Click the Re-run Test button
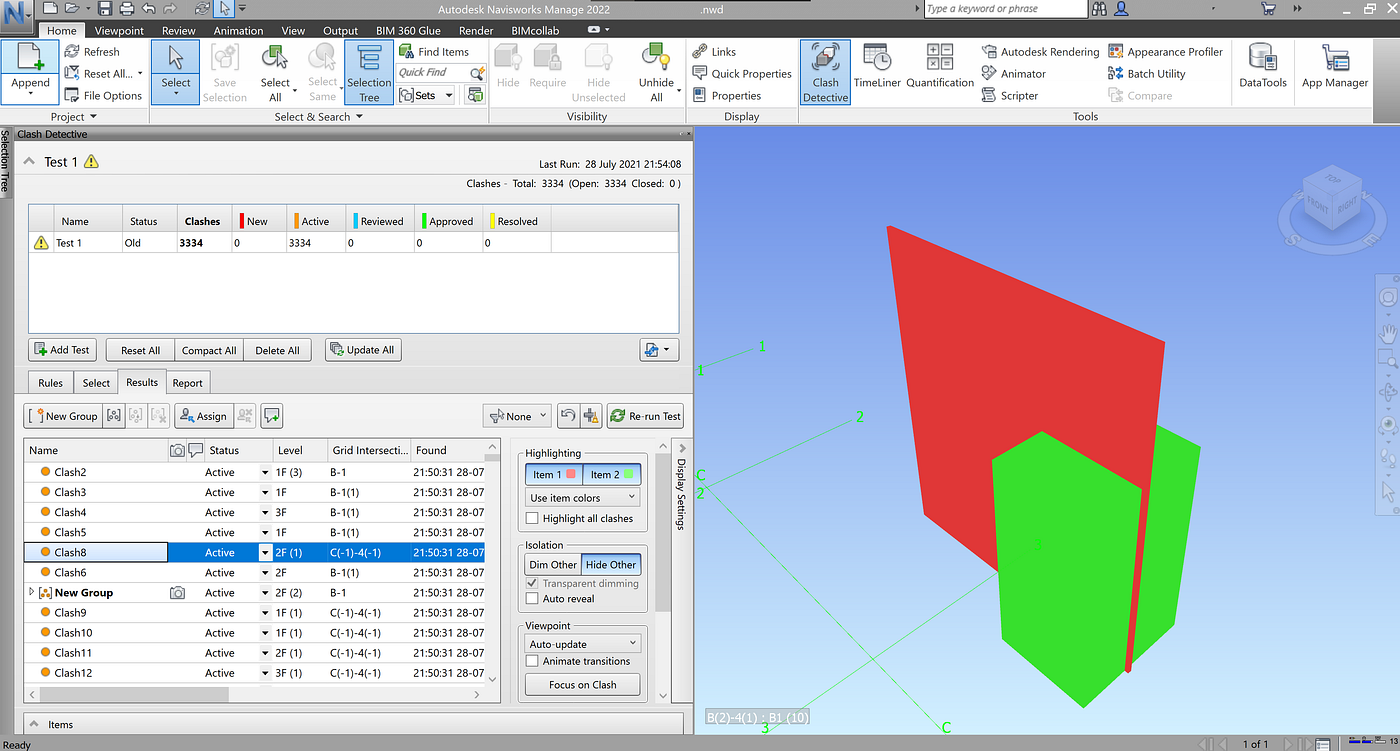This screenshot has width=1400, height=751. [646, 416]
